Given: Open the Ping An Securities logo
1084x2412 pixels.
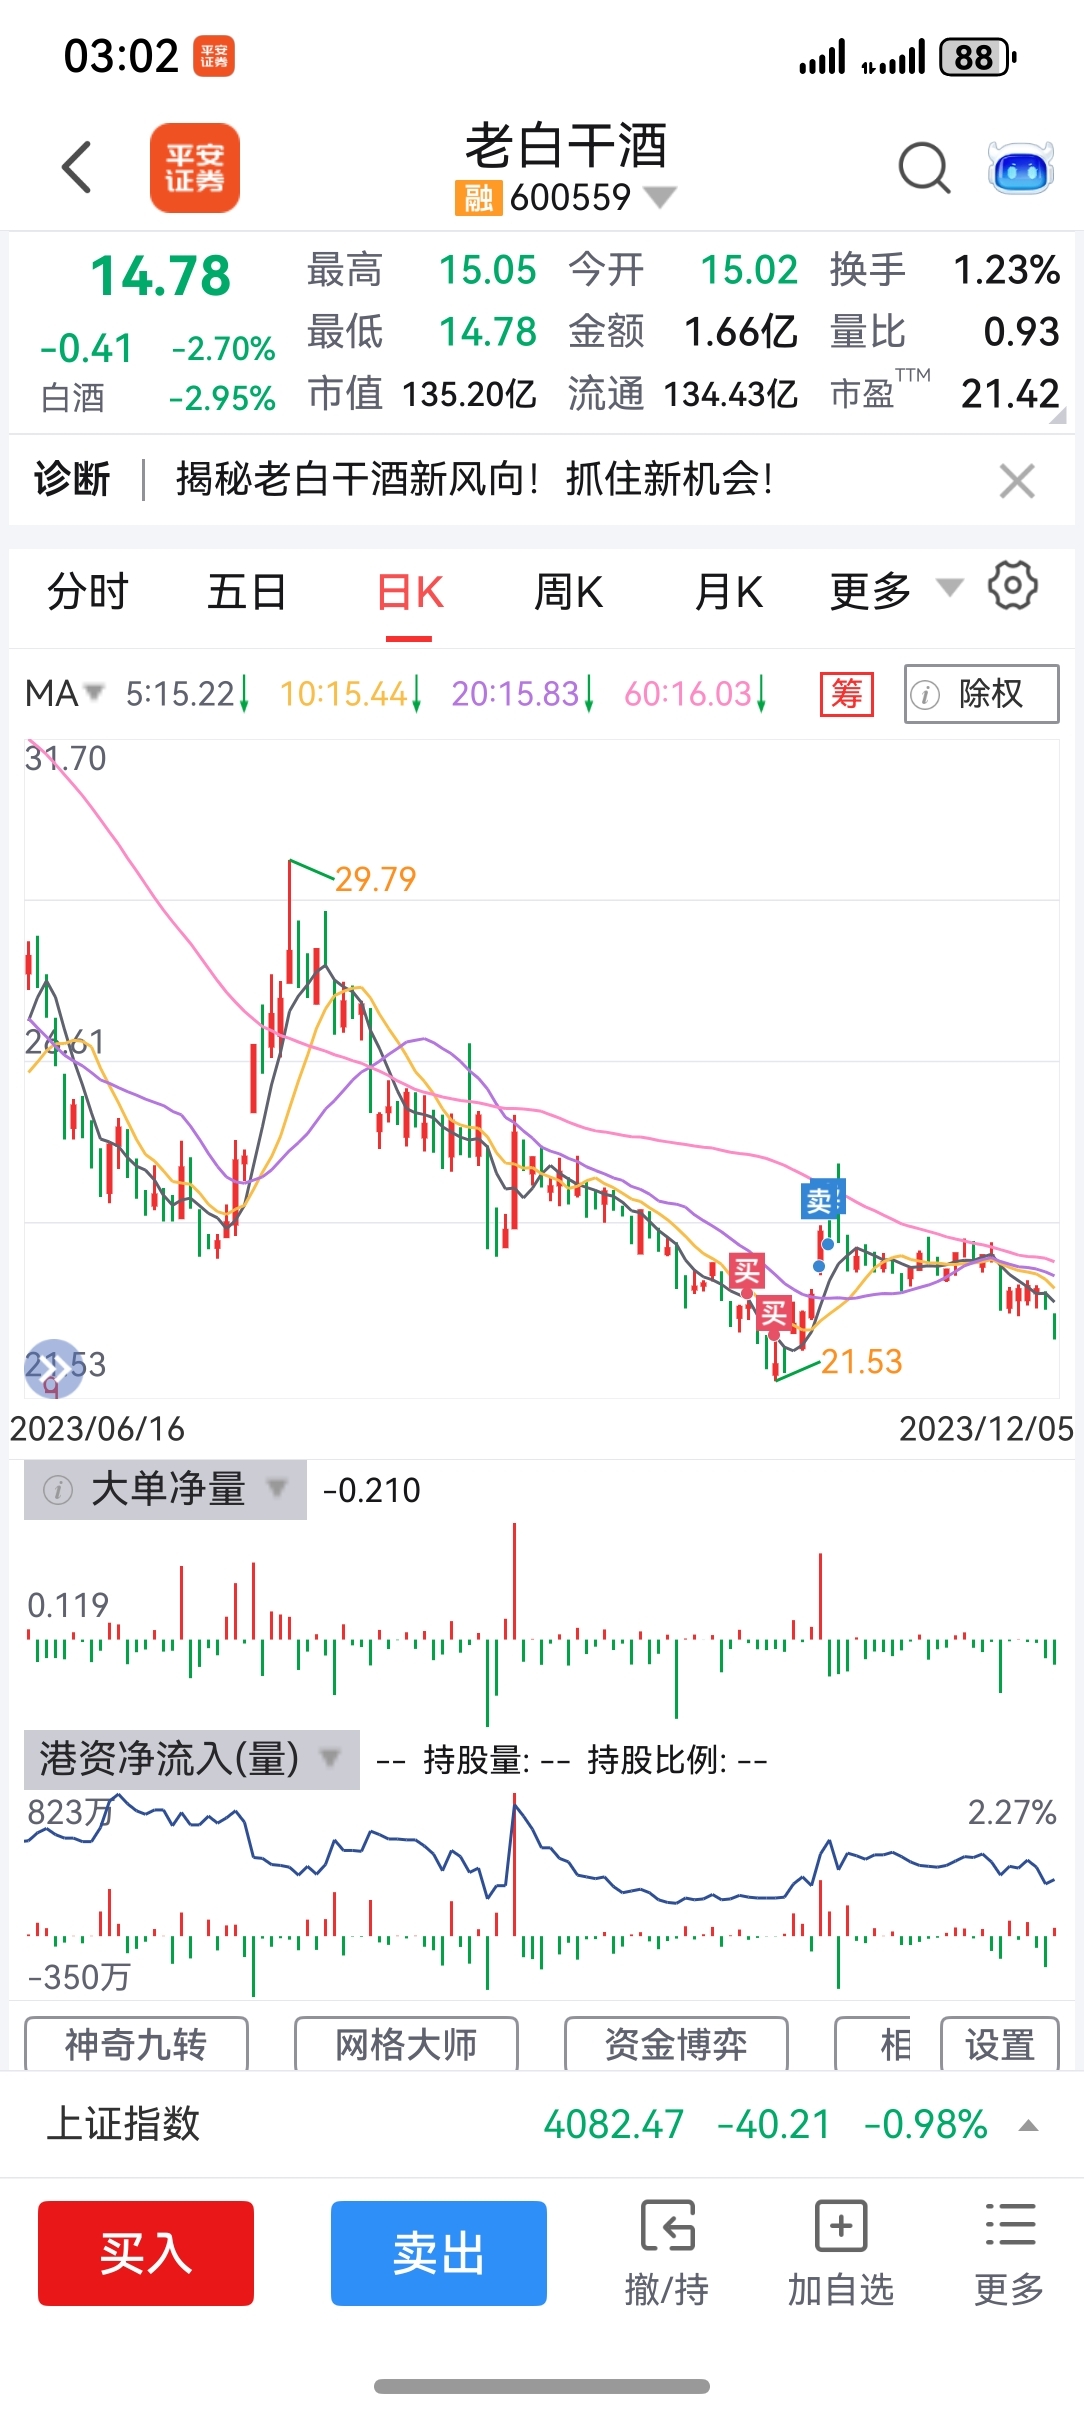Looking at the screenshot, I should pyautogui.click(x=195, y=168).
